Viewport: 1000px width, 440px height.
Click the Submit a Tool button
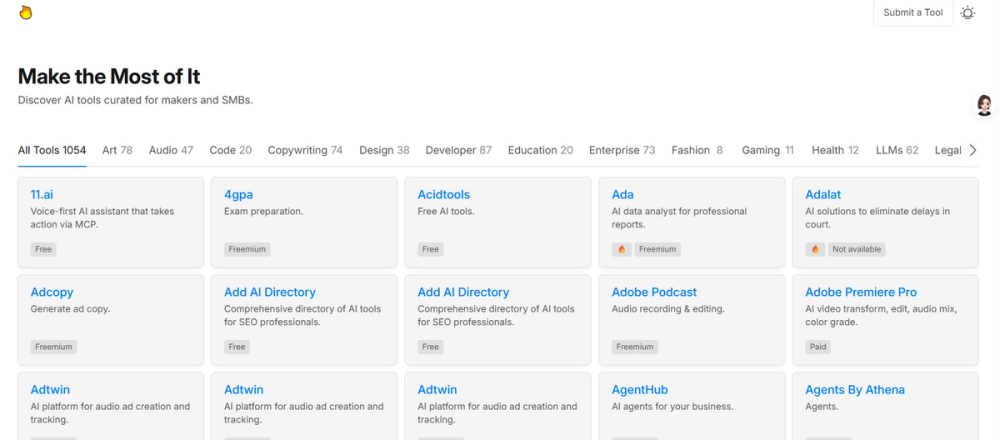(913, 13)
